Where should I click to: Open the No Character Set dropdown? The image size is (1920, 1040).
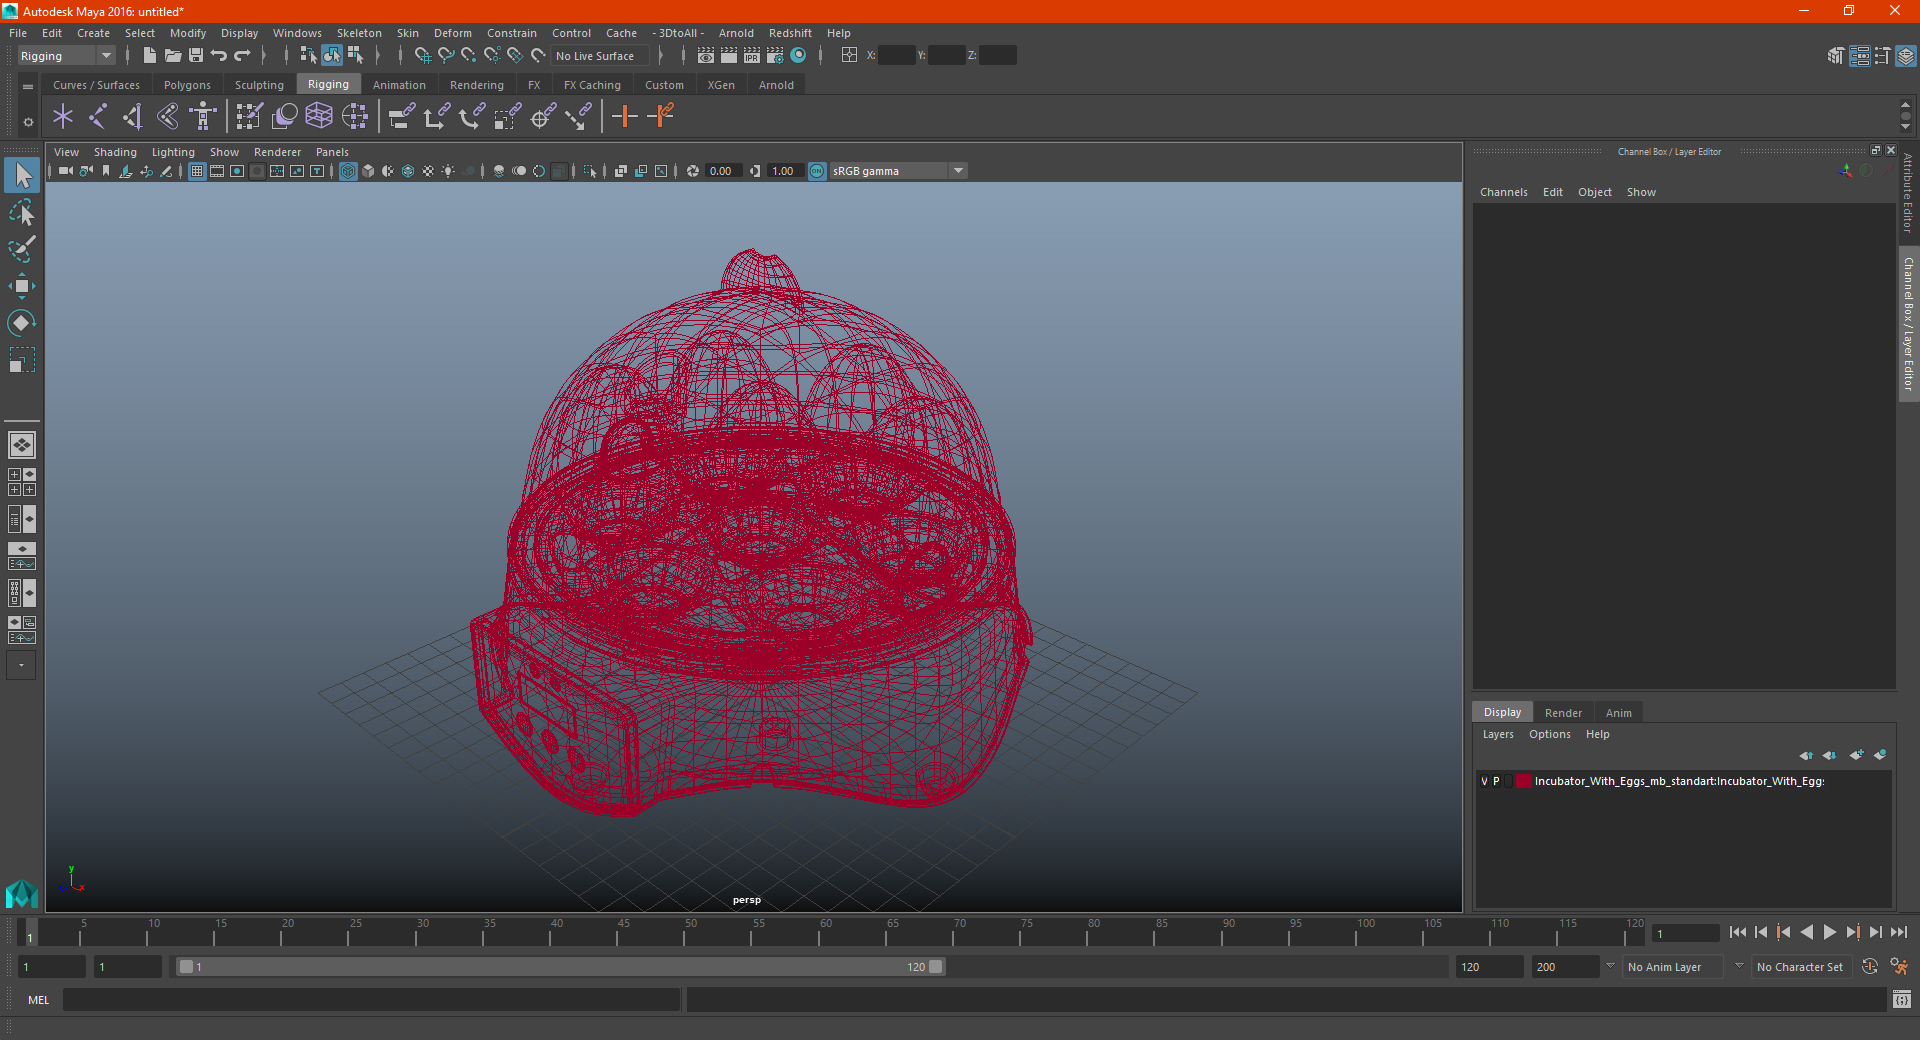click(1800, 967)
